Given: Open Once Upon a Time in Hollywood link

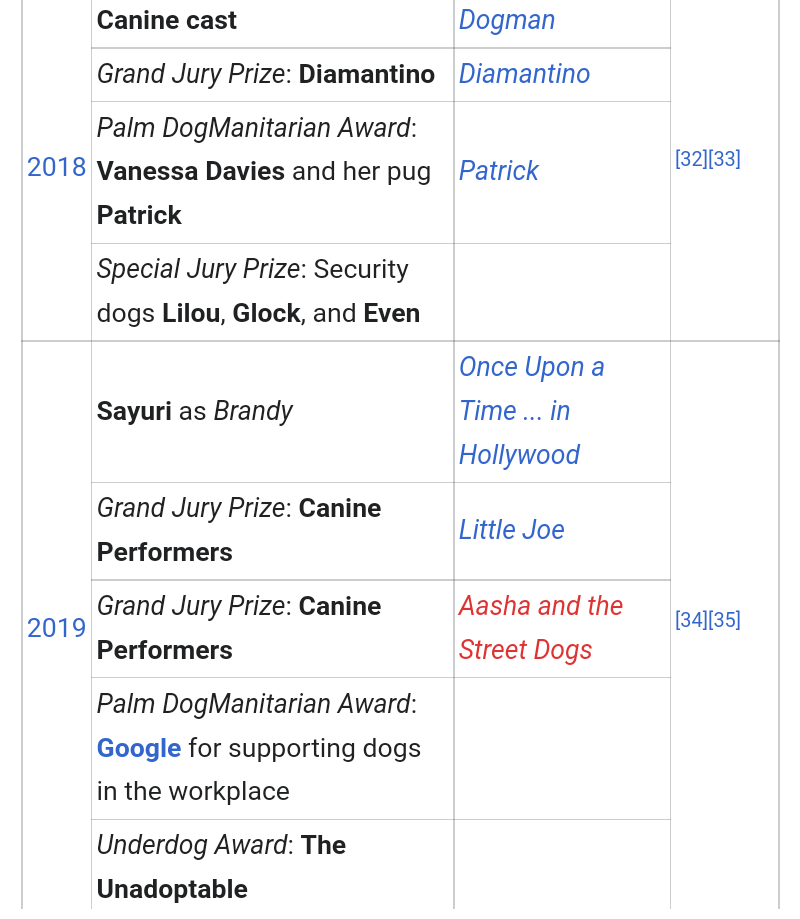Looking at the screenshot, I should (x=531, y=411).
